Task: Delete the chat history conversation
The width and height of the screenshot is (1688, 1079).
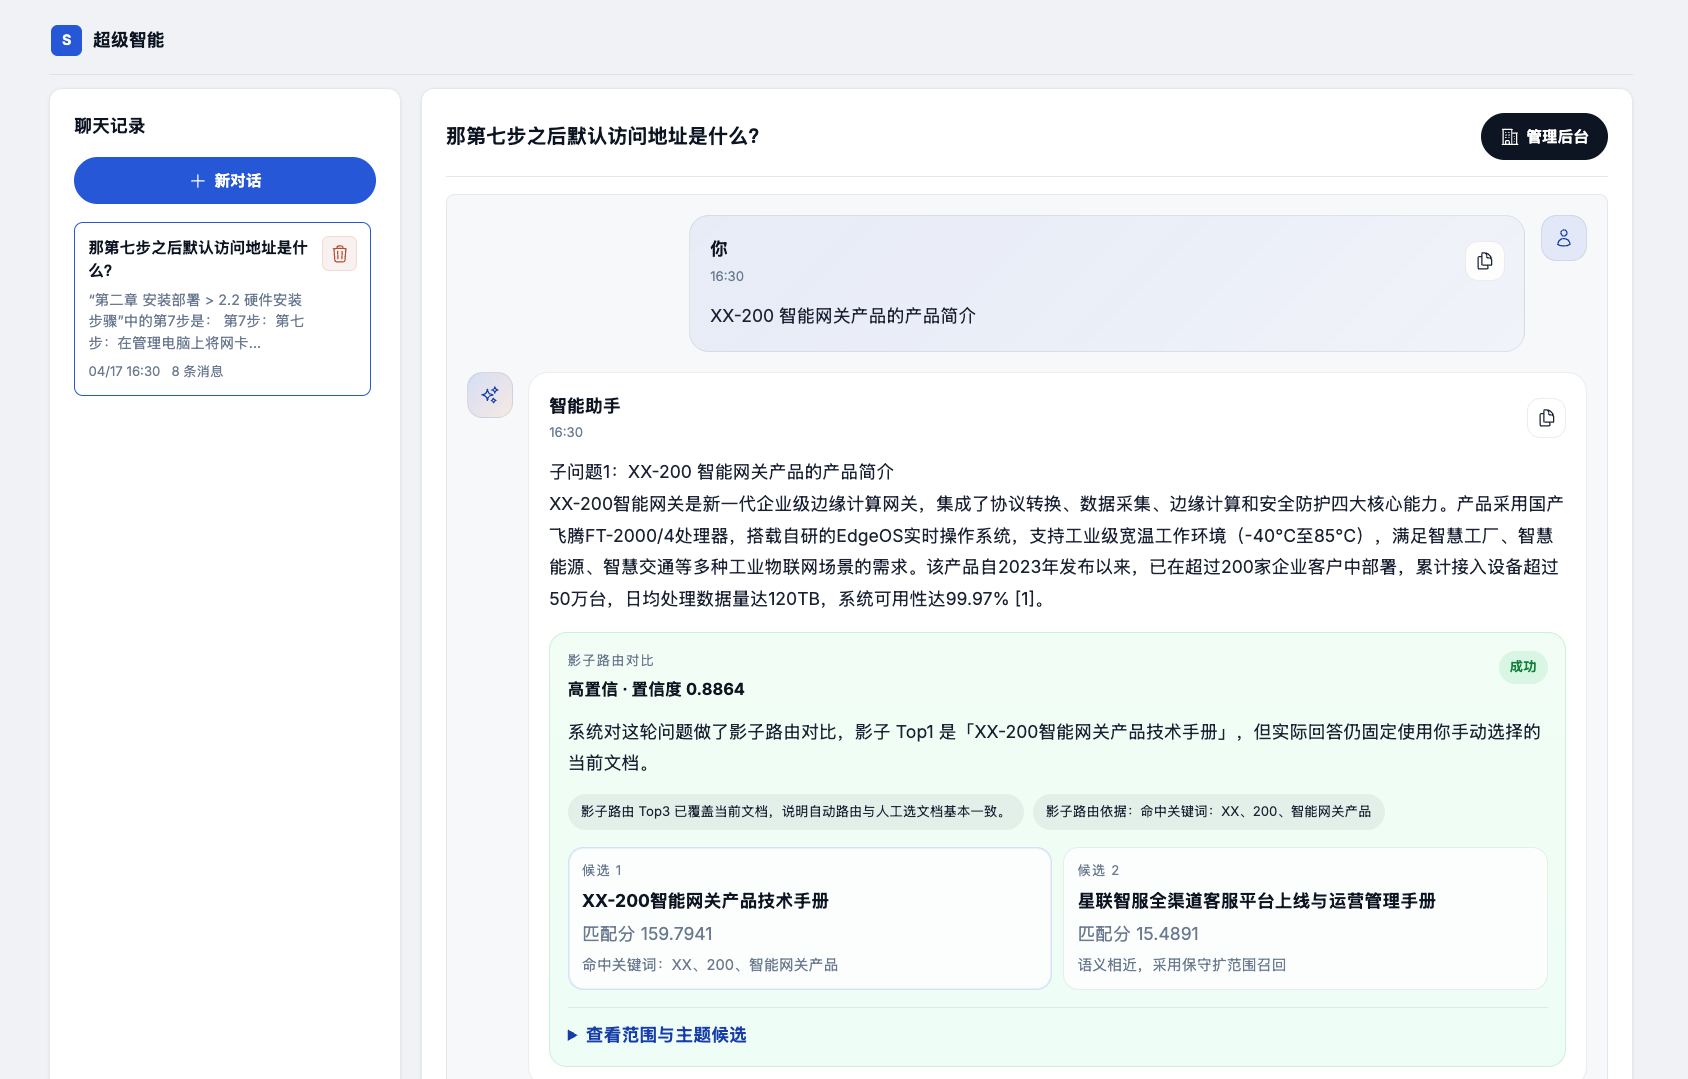Action: 340,254
